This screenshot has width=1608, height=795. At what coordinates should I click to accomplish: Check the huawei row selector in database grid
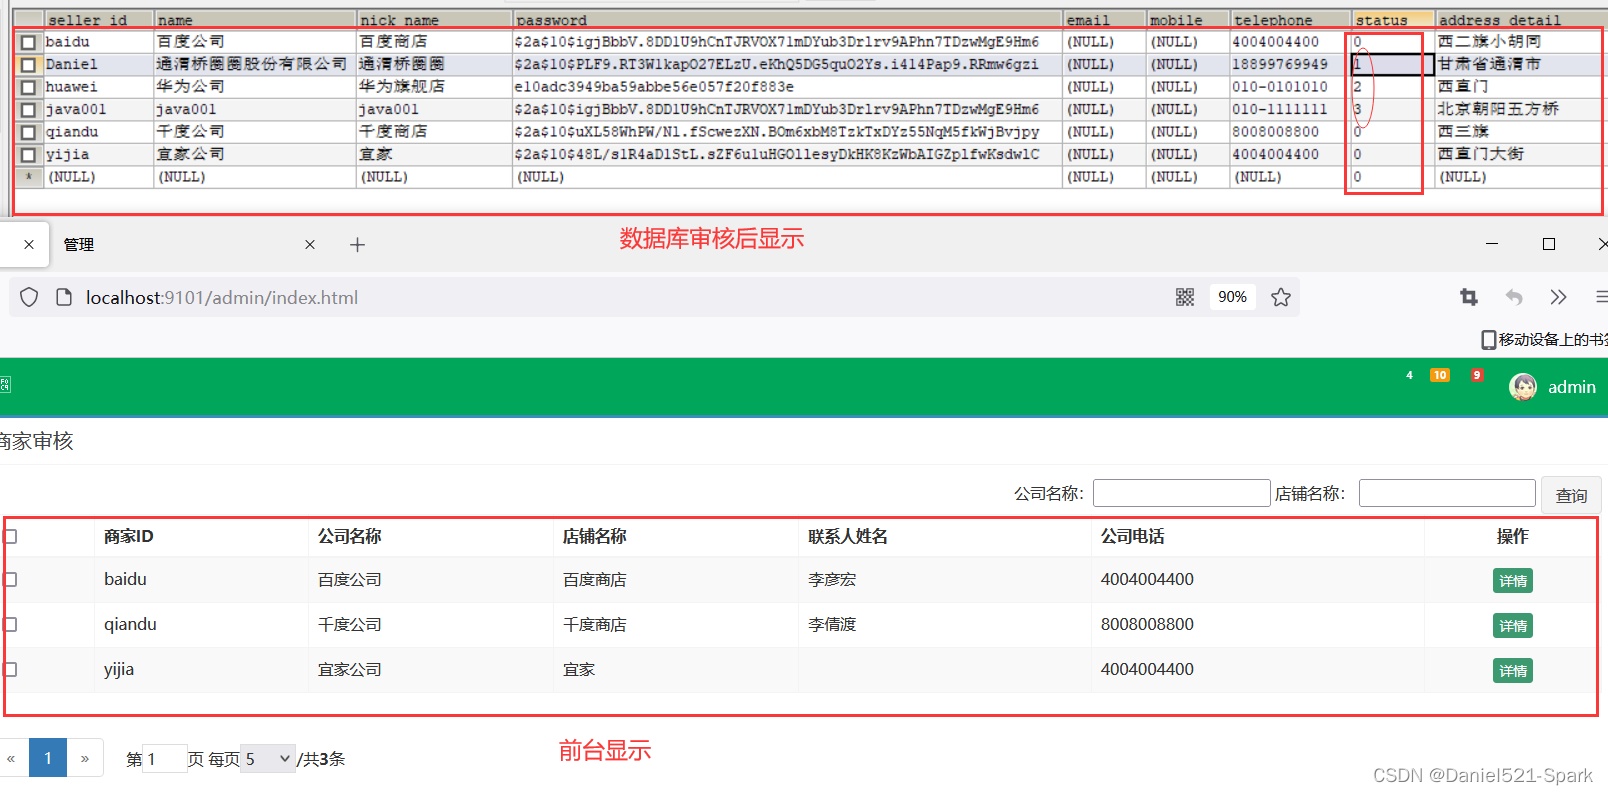click(28, 87)
